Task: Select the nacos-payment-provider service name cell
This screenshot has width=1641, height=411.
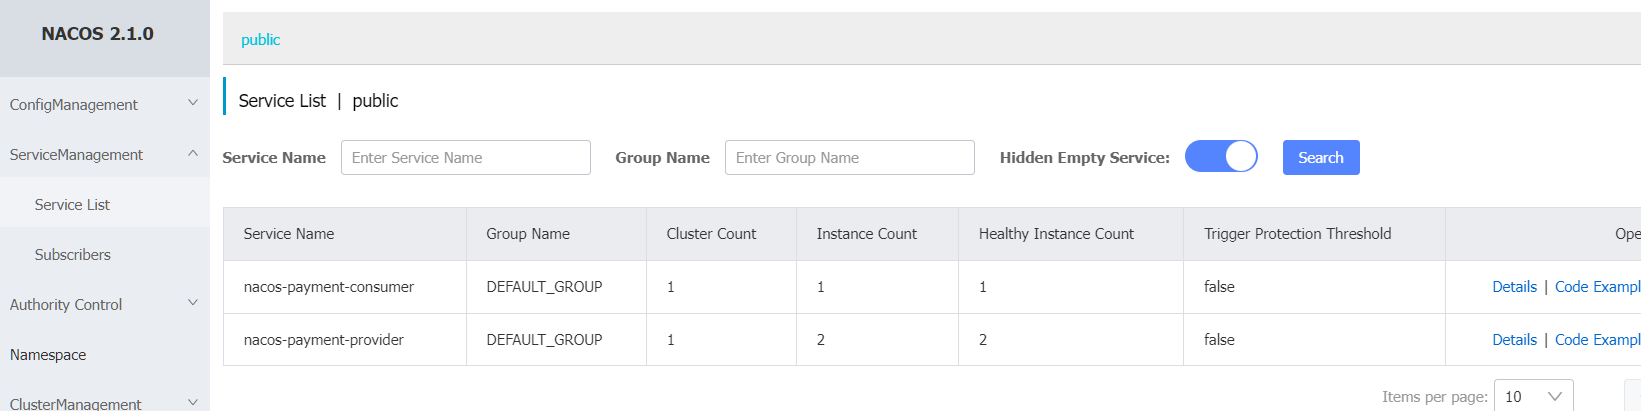Action: point(324,340)
